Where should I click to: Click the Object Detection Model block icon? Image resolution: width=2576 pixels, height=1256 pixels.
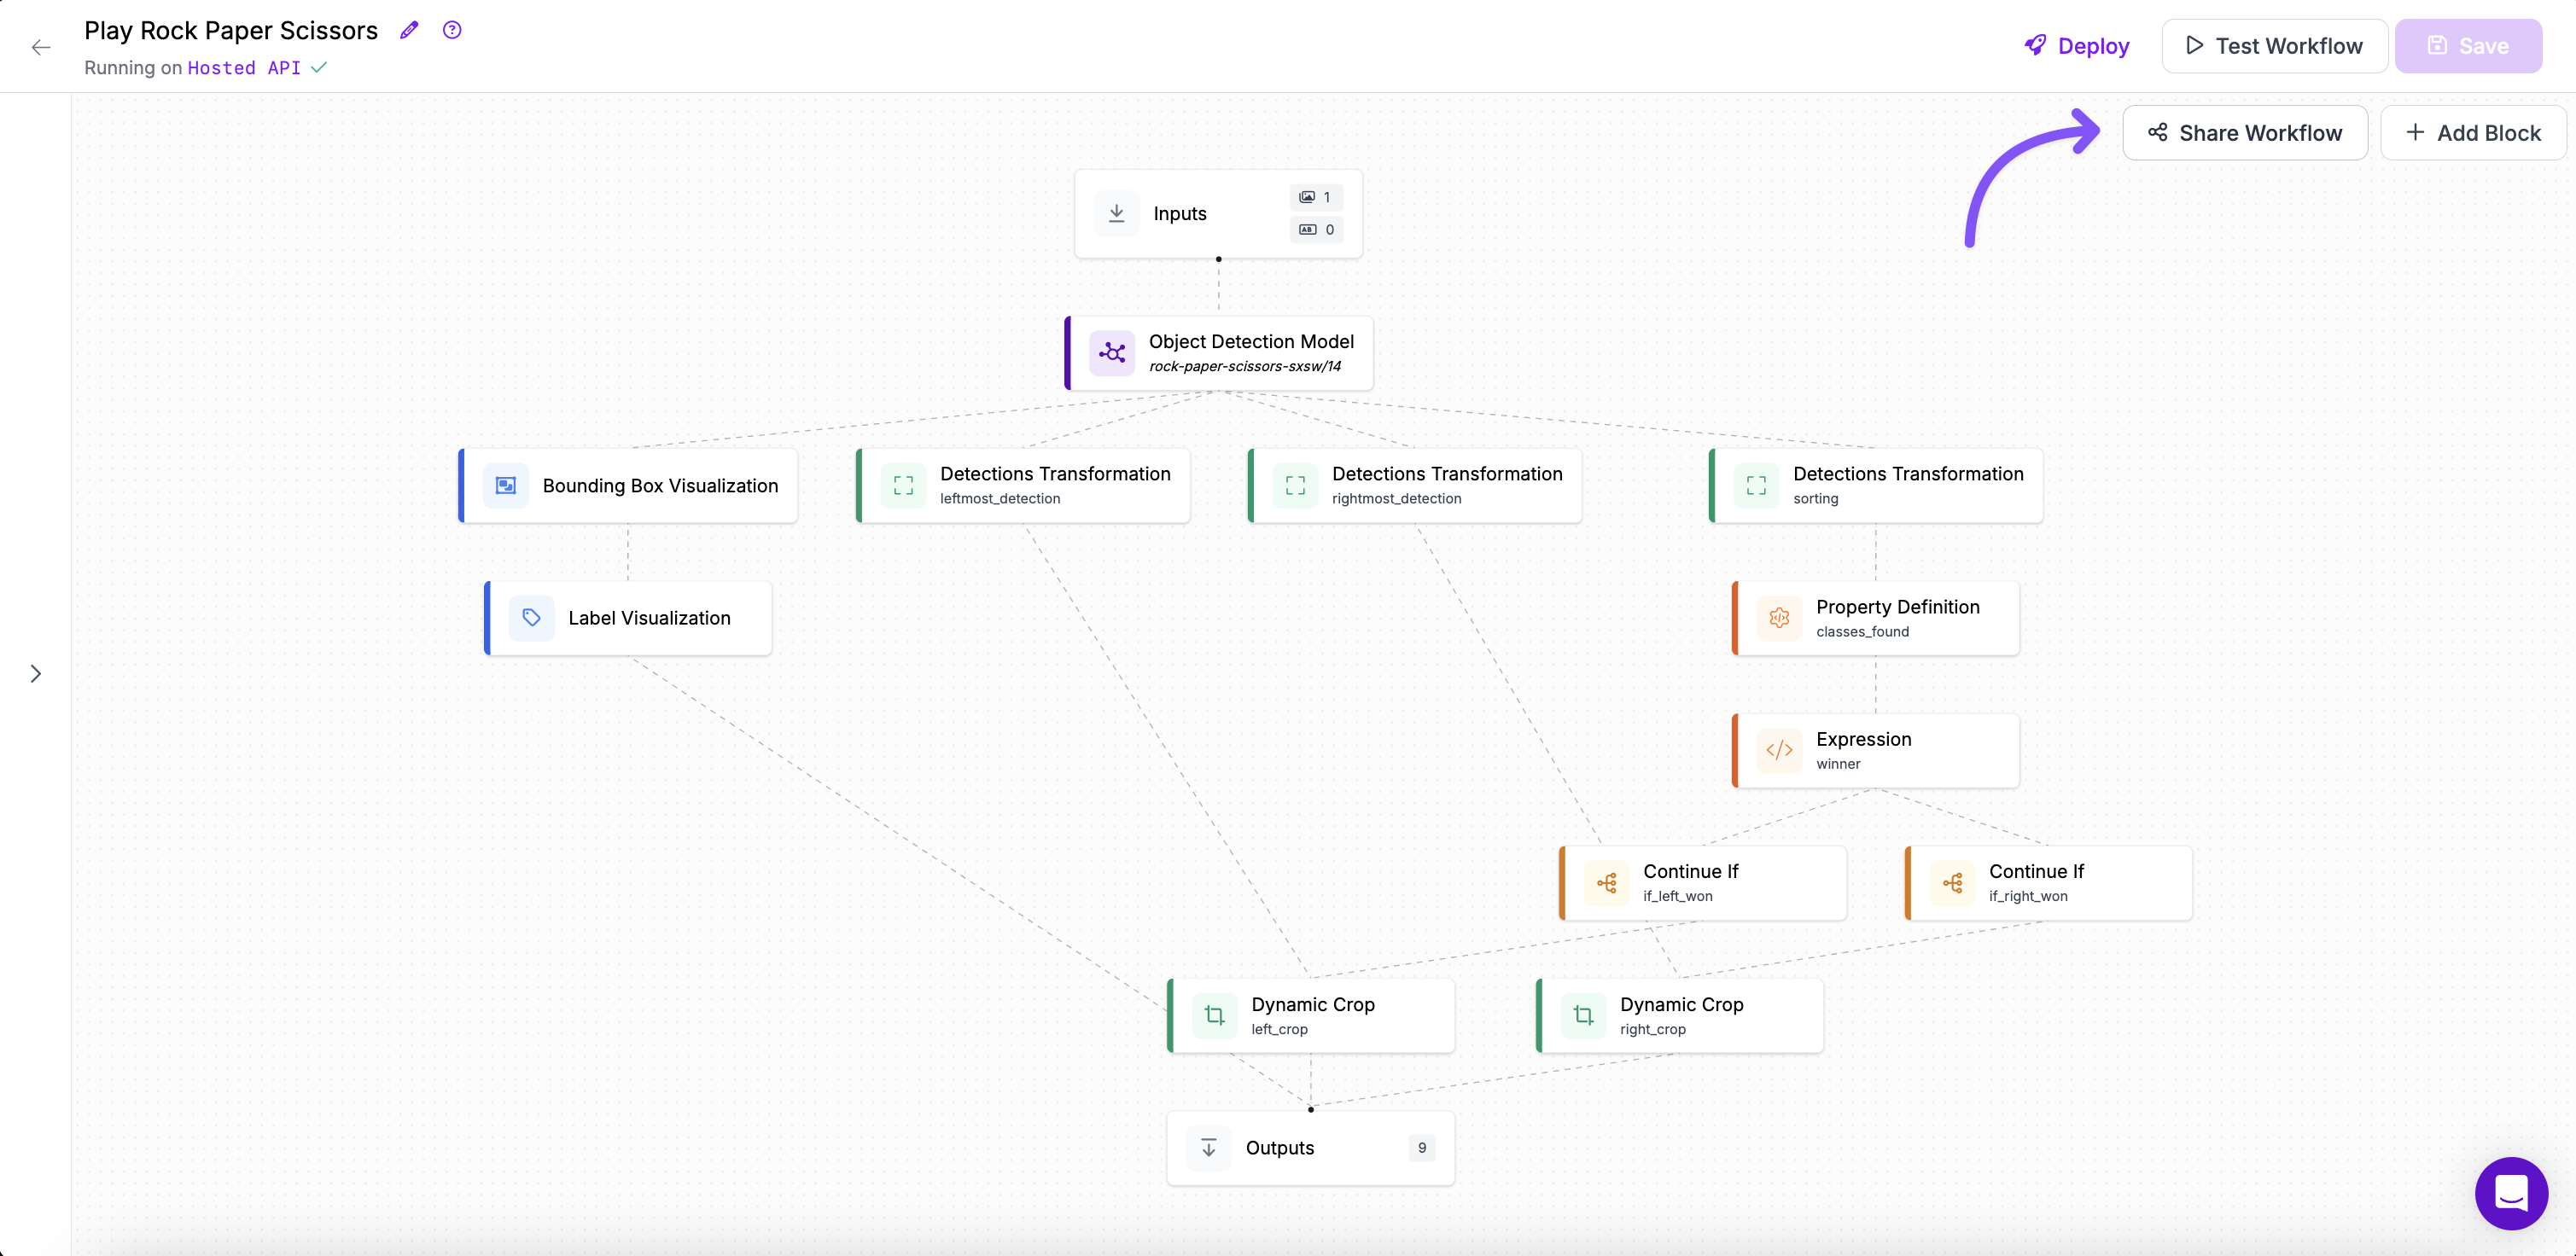pos(1111,353)
